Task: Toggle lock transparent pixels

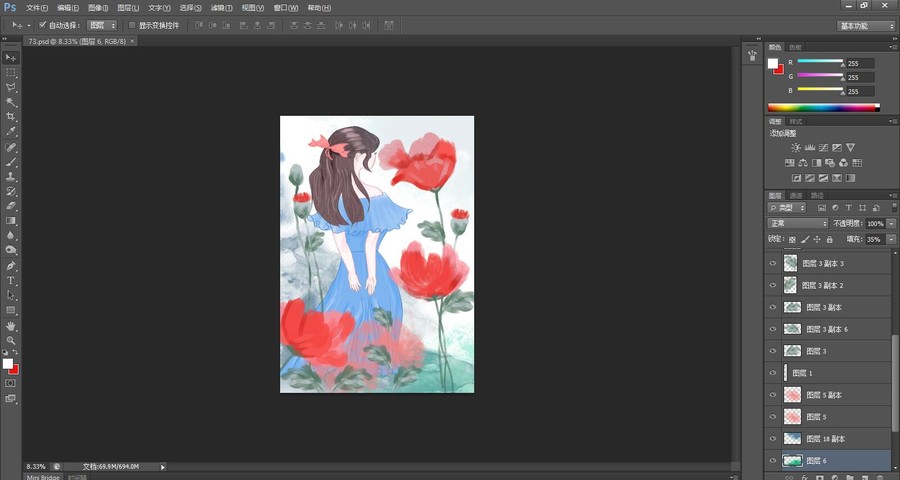Action: pyautogui.click(x=792, y=239)
